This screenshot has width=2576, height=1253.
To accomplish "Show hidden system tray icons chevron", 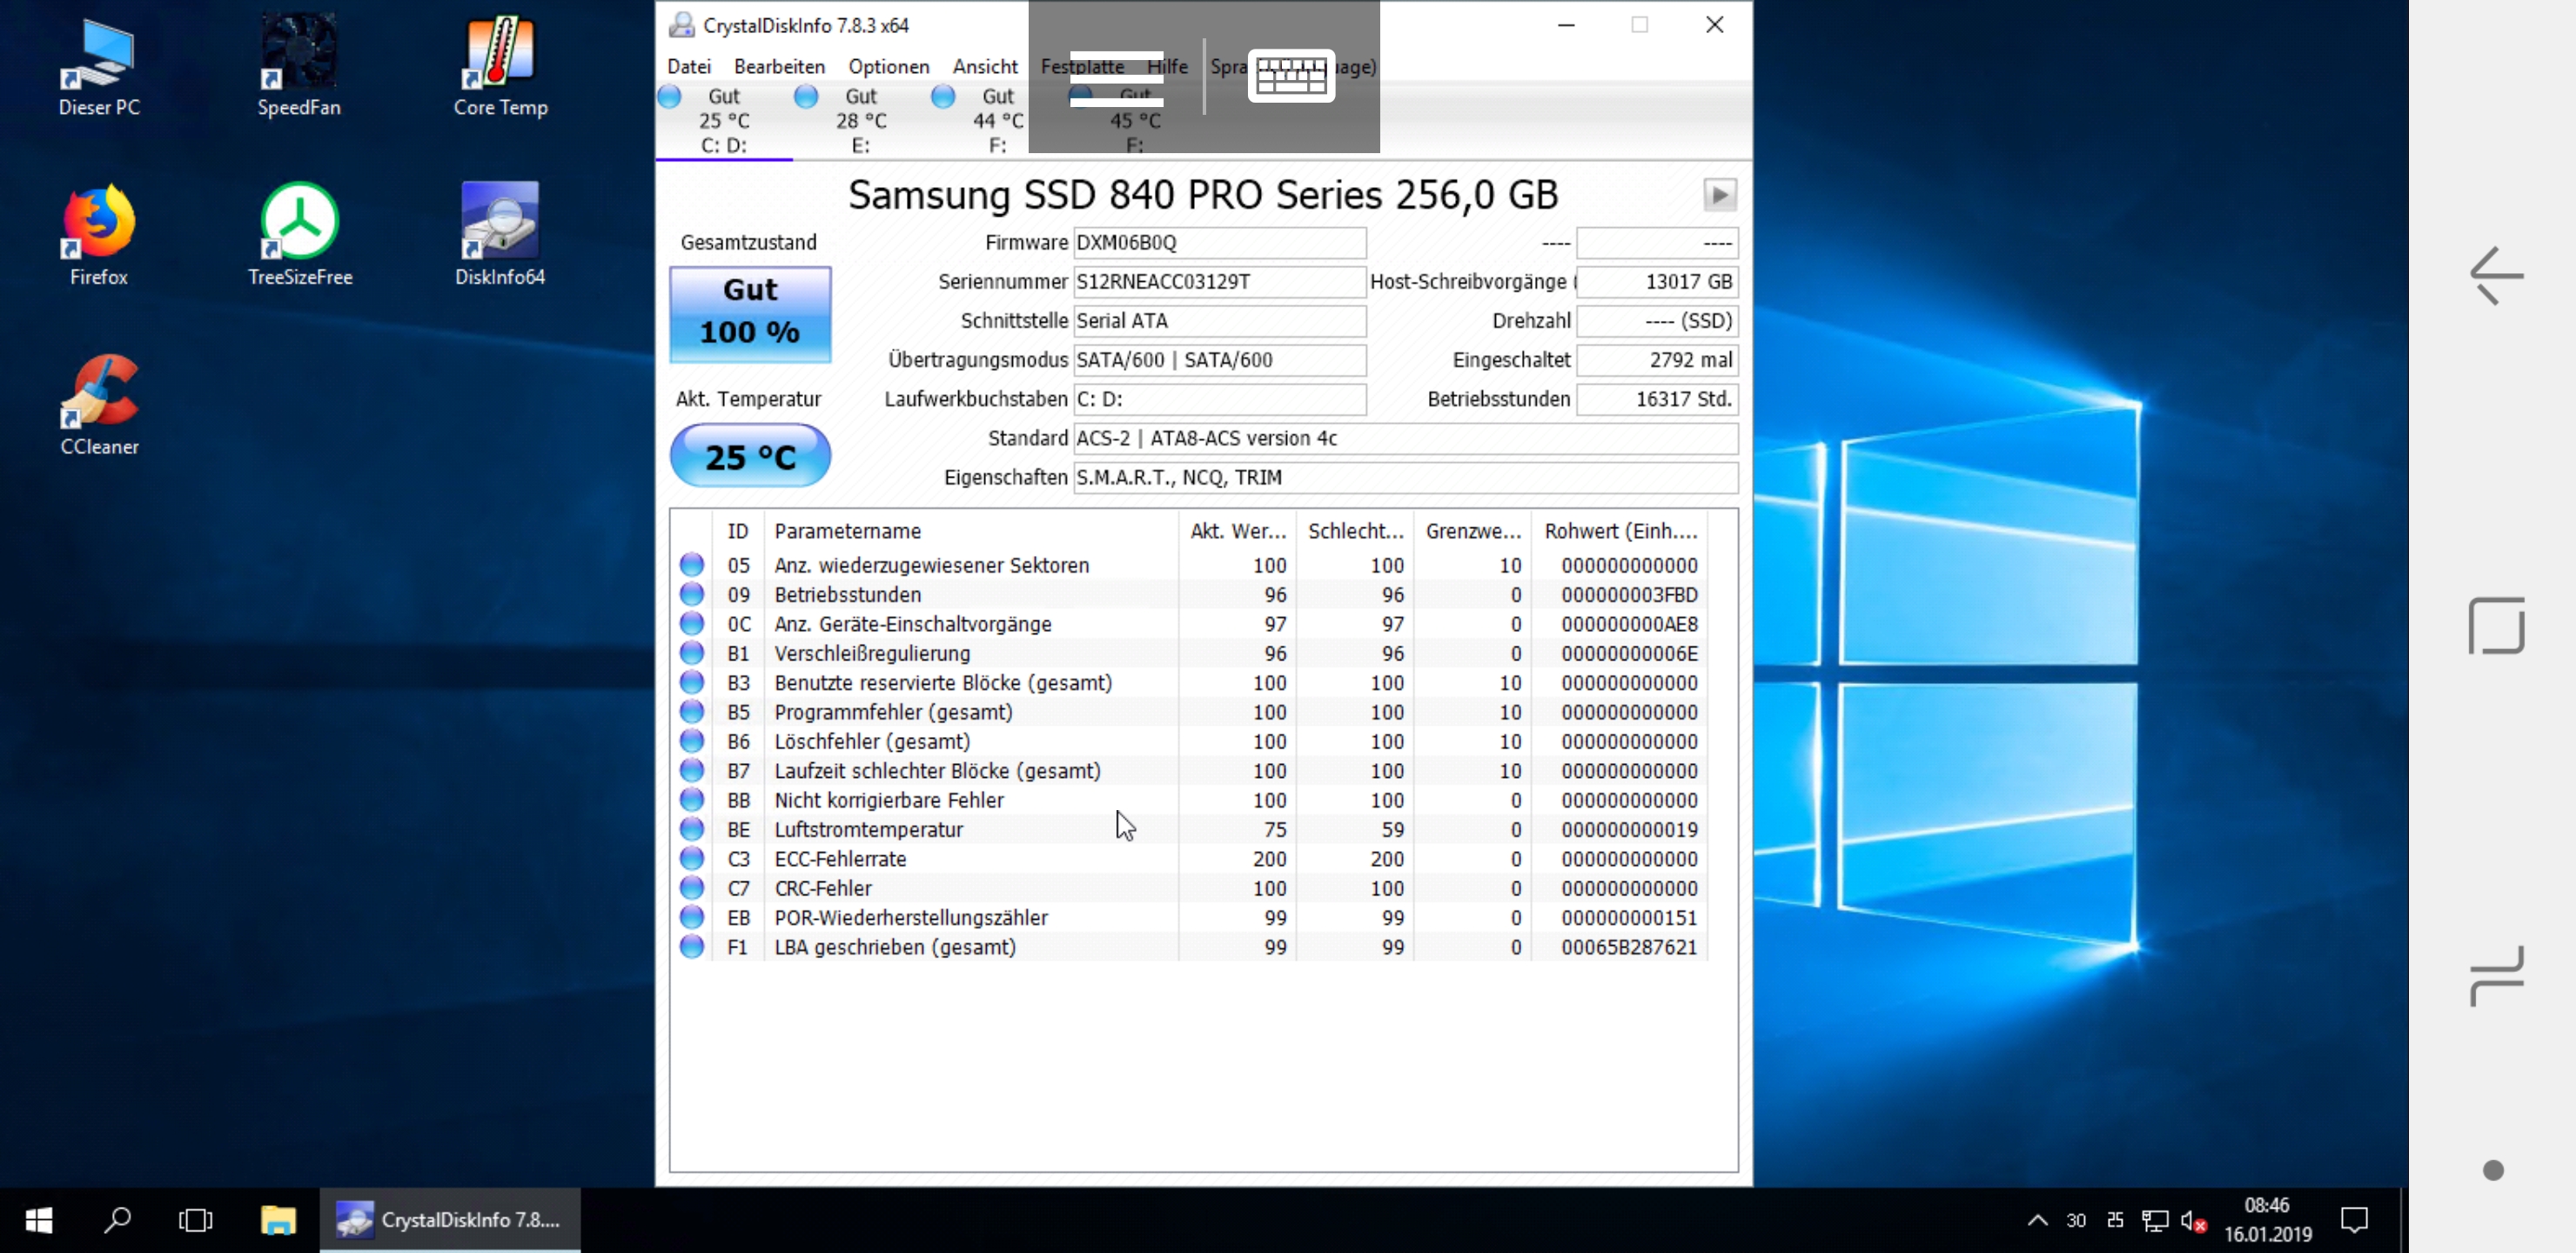I will 2037,1220.
